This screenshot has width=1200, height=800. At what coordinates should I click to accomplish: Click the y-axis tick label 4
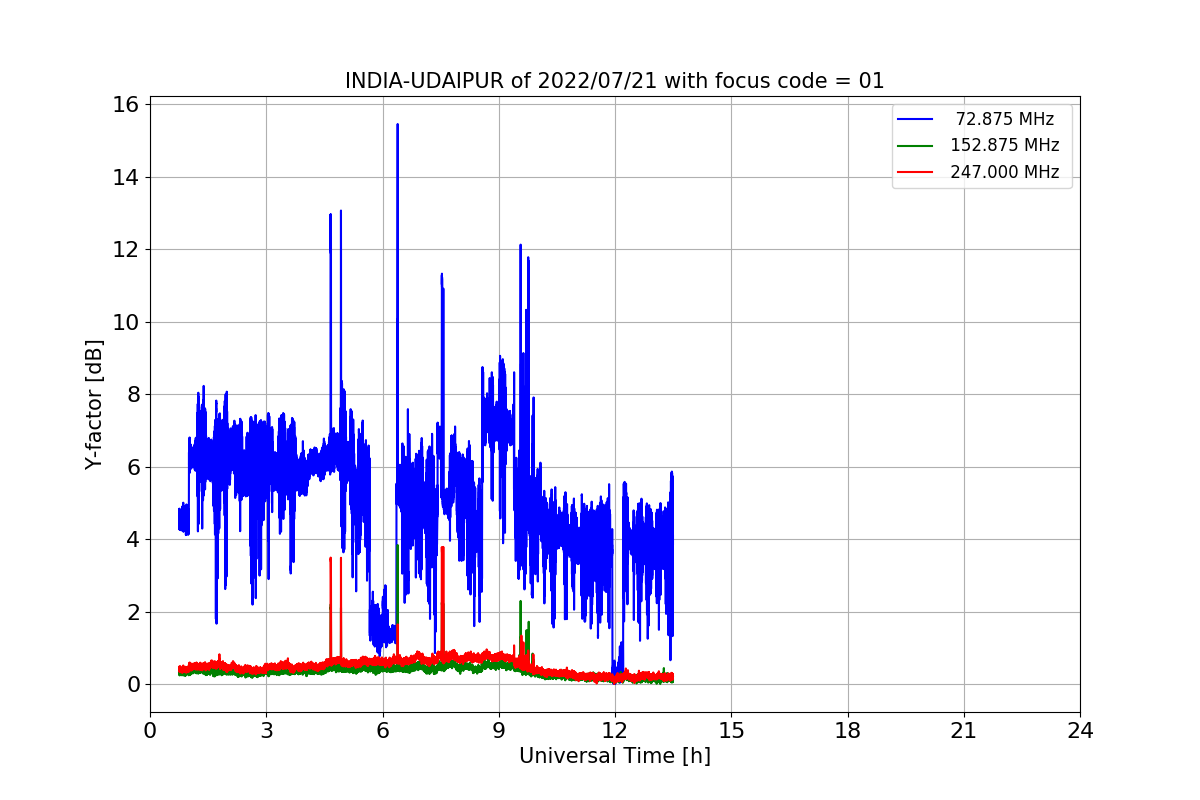[x=133, y=539]
